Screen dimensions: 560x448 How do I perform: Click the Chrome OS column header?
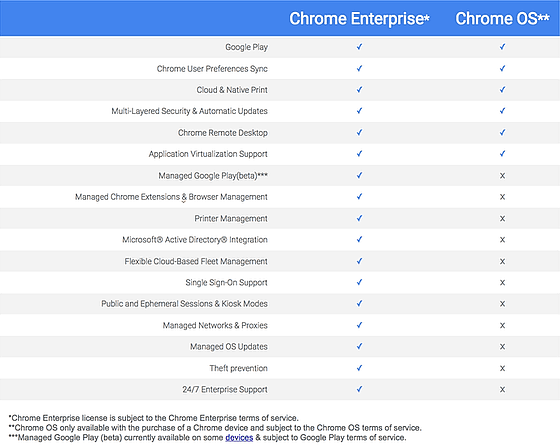(x=502, y=19)
